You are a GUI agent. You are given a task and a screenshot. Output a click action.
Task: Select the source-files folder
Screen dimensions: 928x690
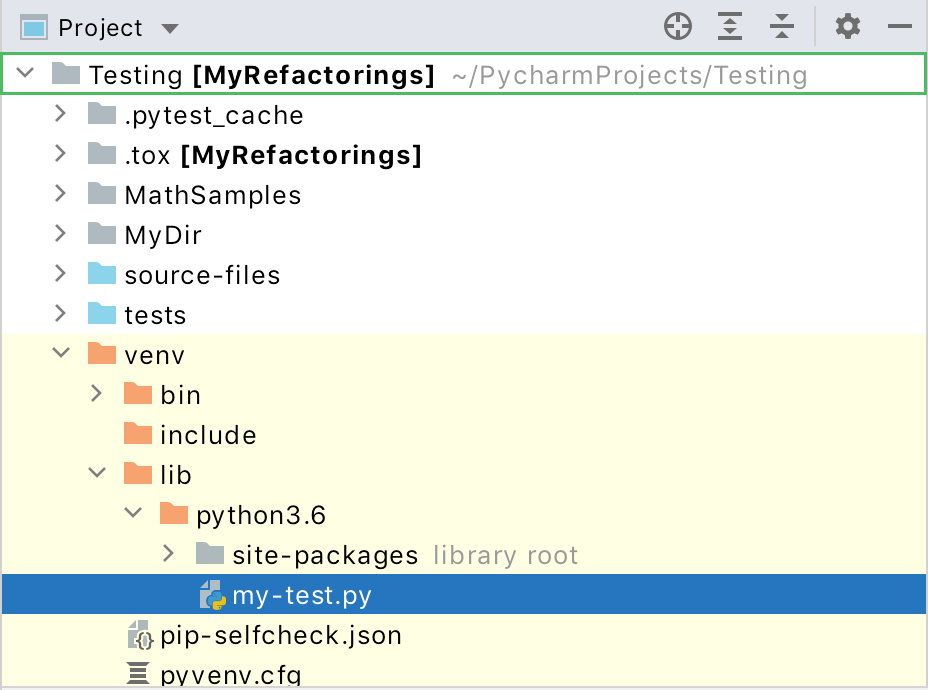pyautogui.click(x=200, y=274)
